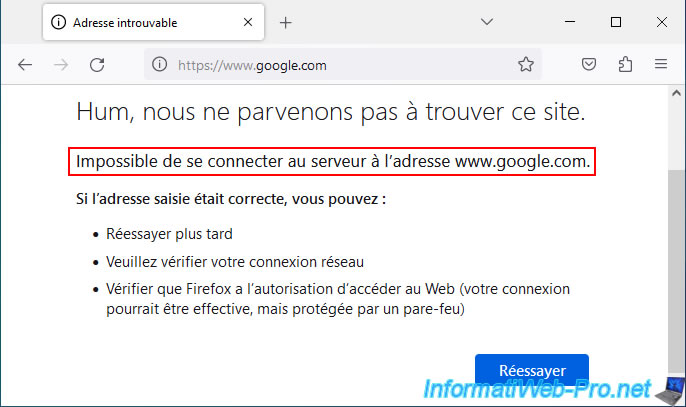
Task: Open site information icon in address bar
Action: 159,64
